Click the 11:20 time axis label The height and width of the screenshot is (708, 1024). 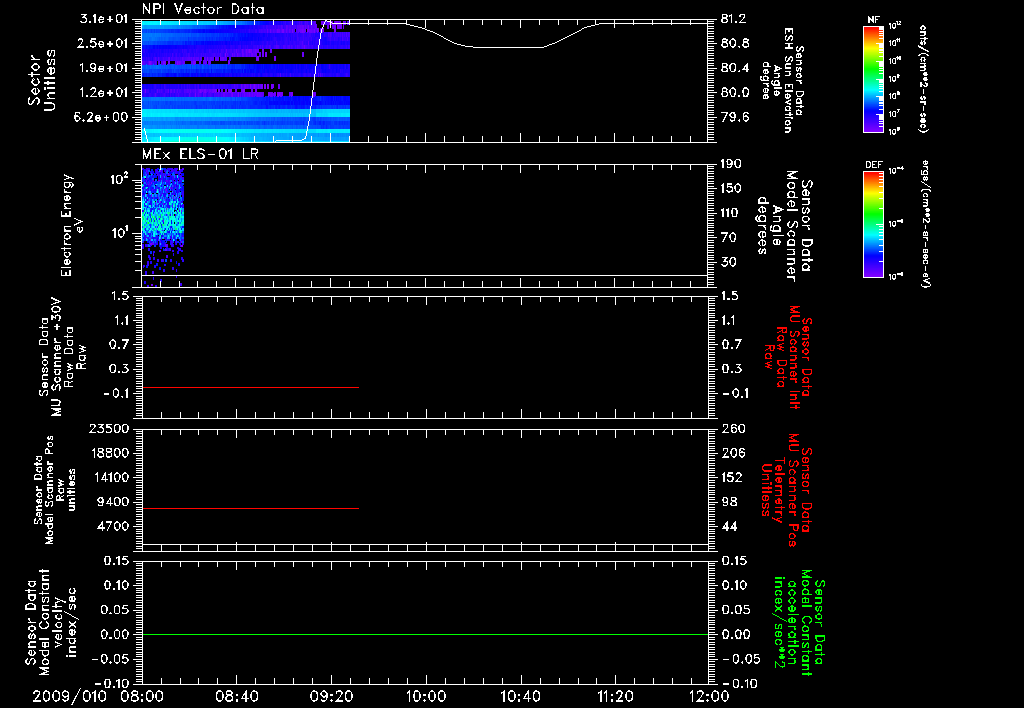coord(615,696)
